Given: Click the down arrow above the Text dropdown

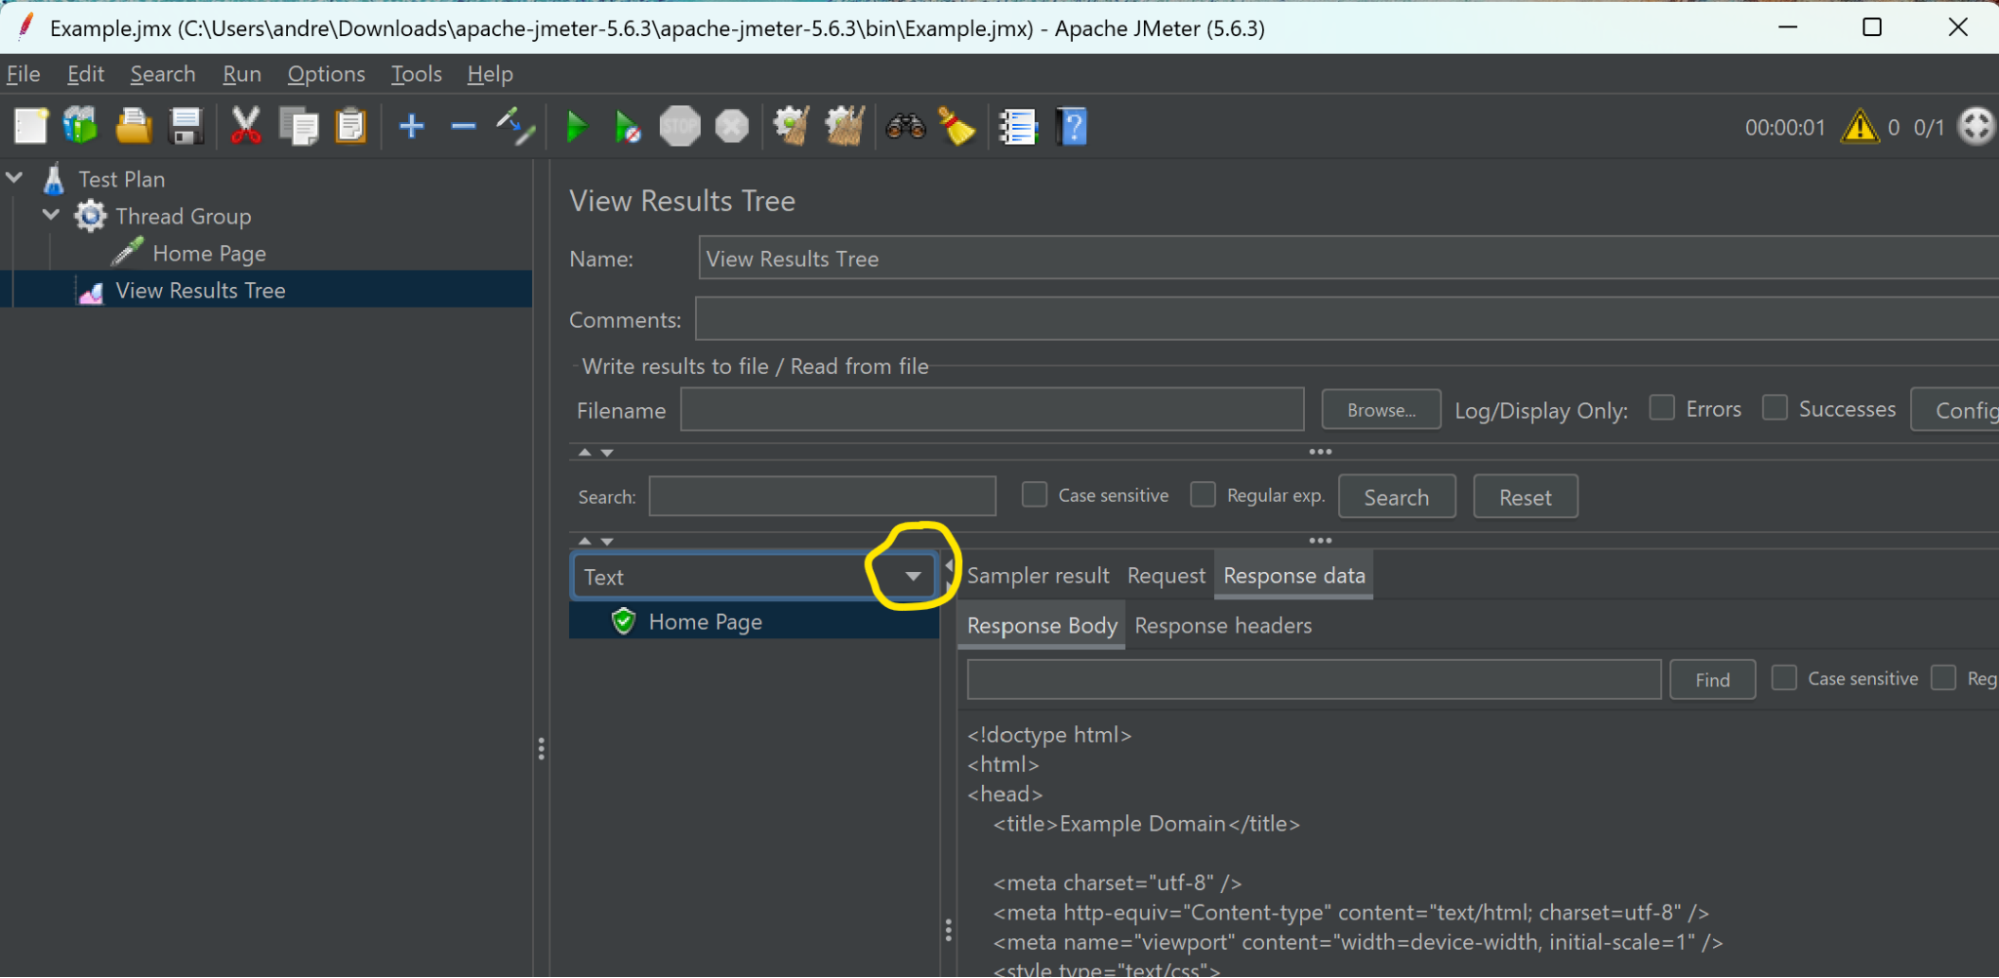Looking at the screenshot, I should click(607, 541).
